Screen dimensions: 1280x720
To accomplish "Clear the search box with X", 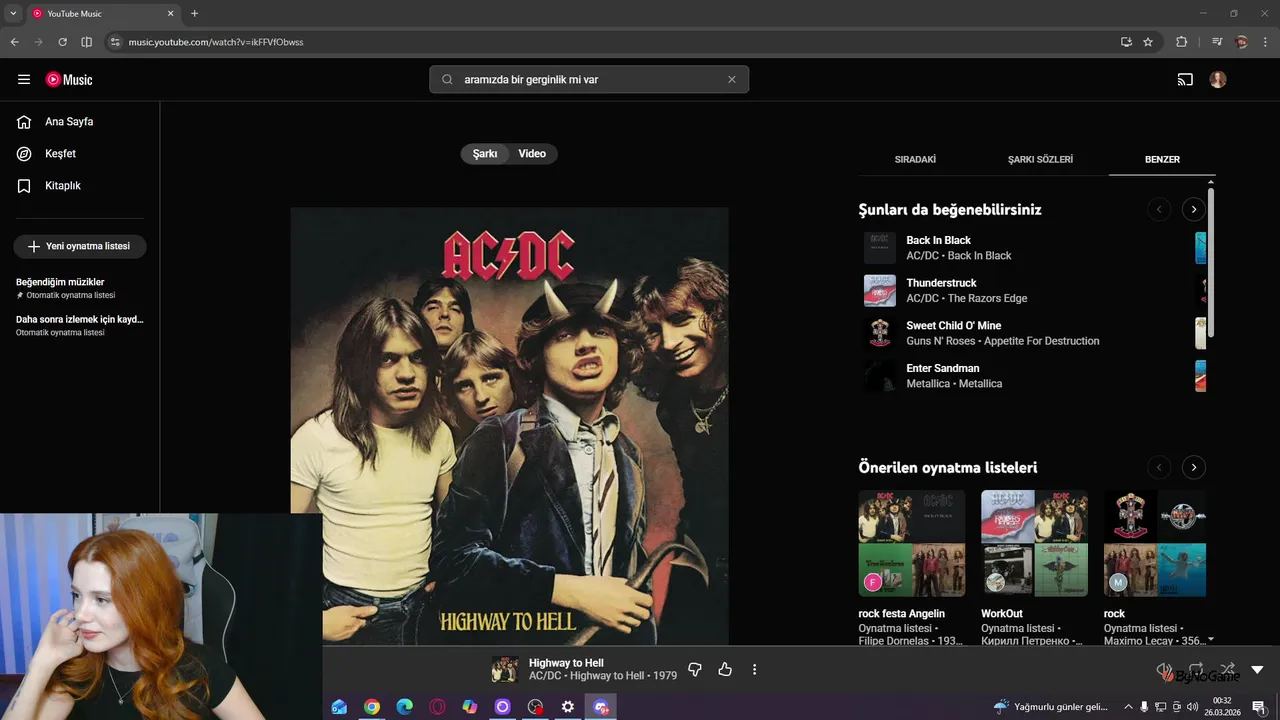I will 731,79.
